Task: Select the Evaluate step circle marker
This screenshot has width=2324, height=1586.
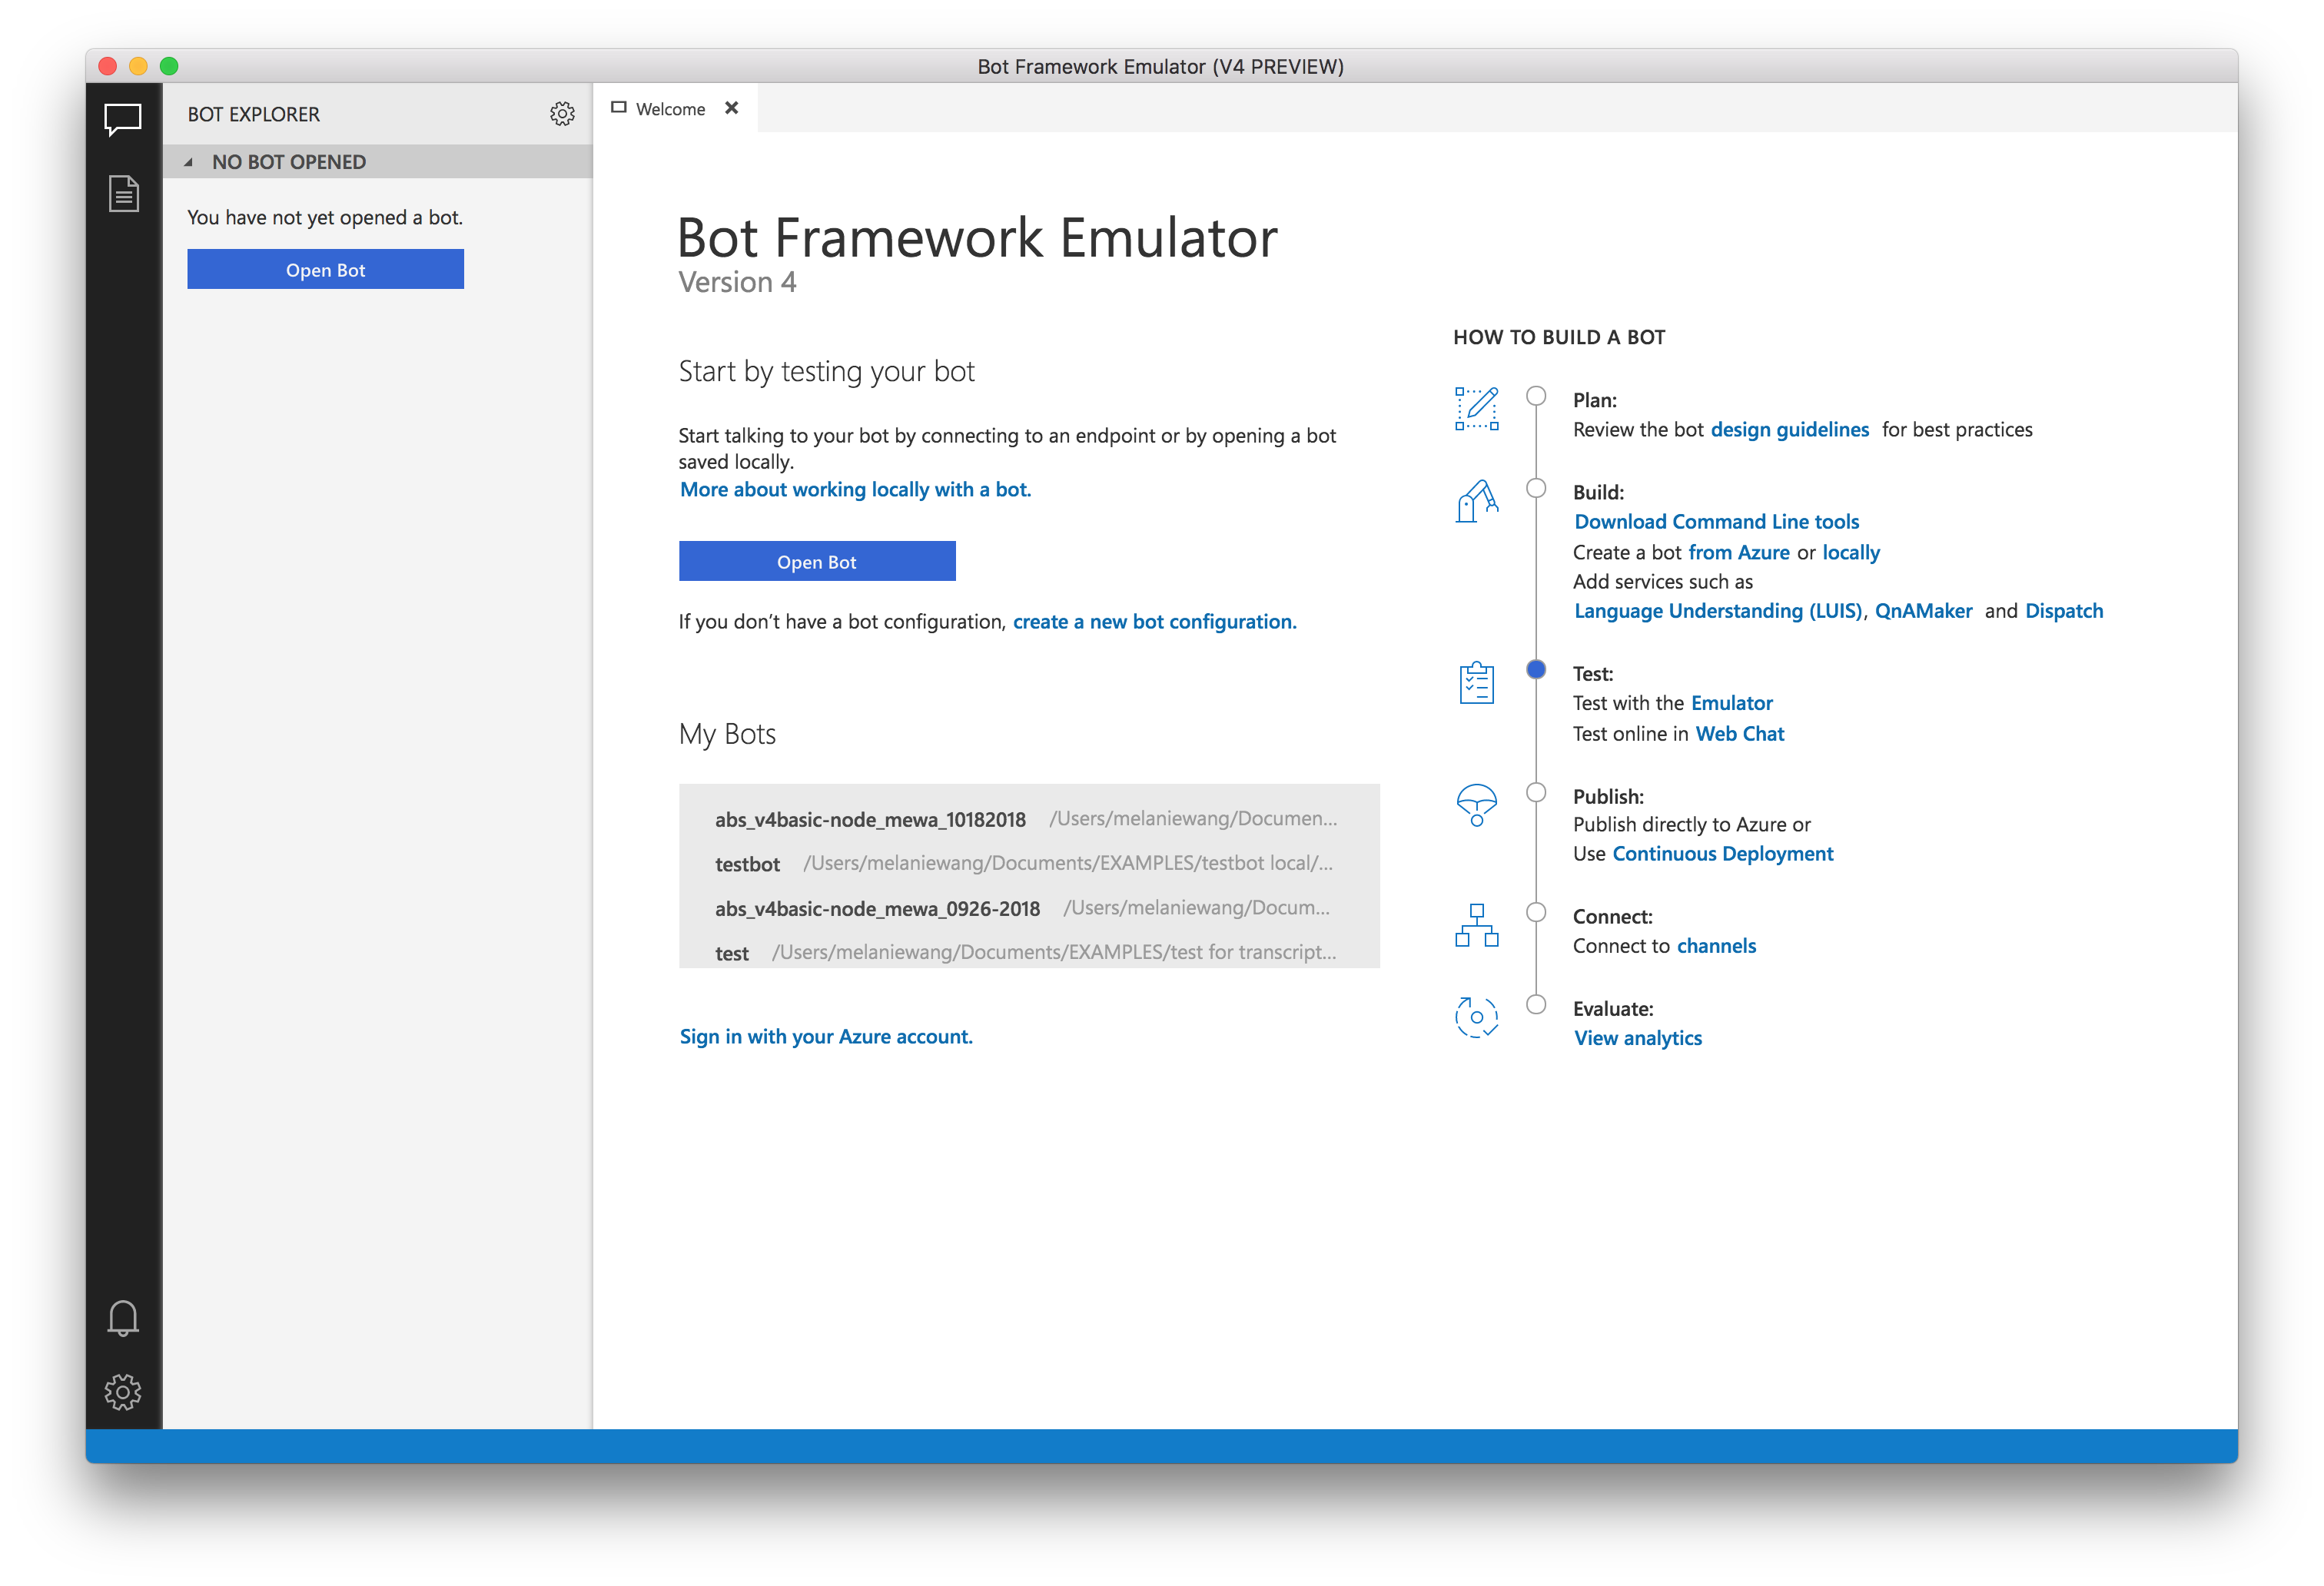Action: click(1536, 1004)
